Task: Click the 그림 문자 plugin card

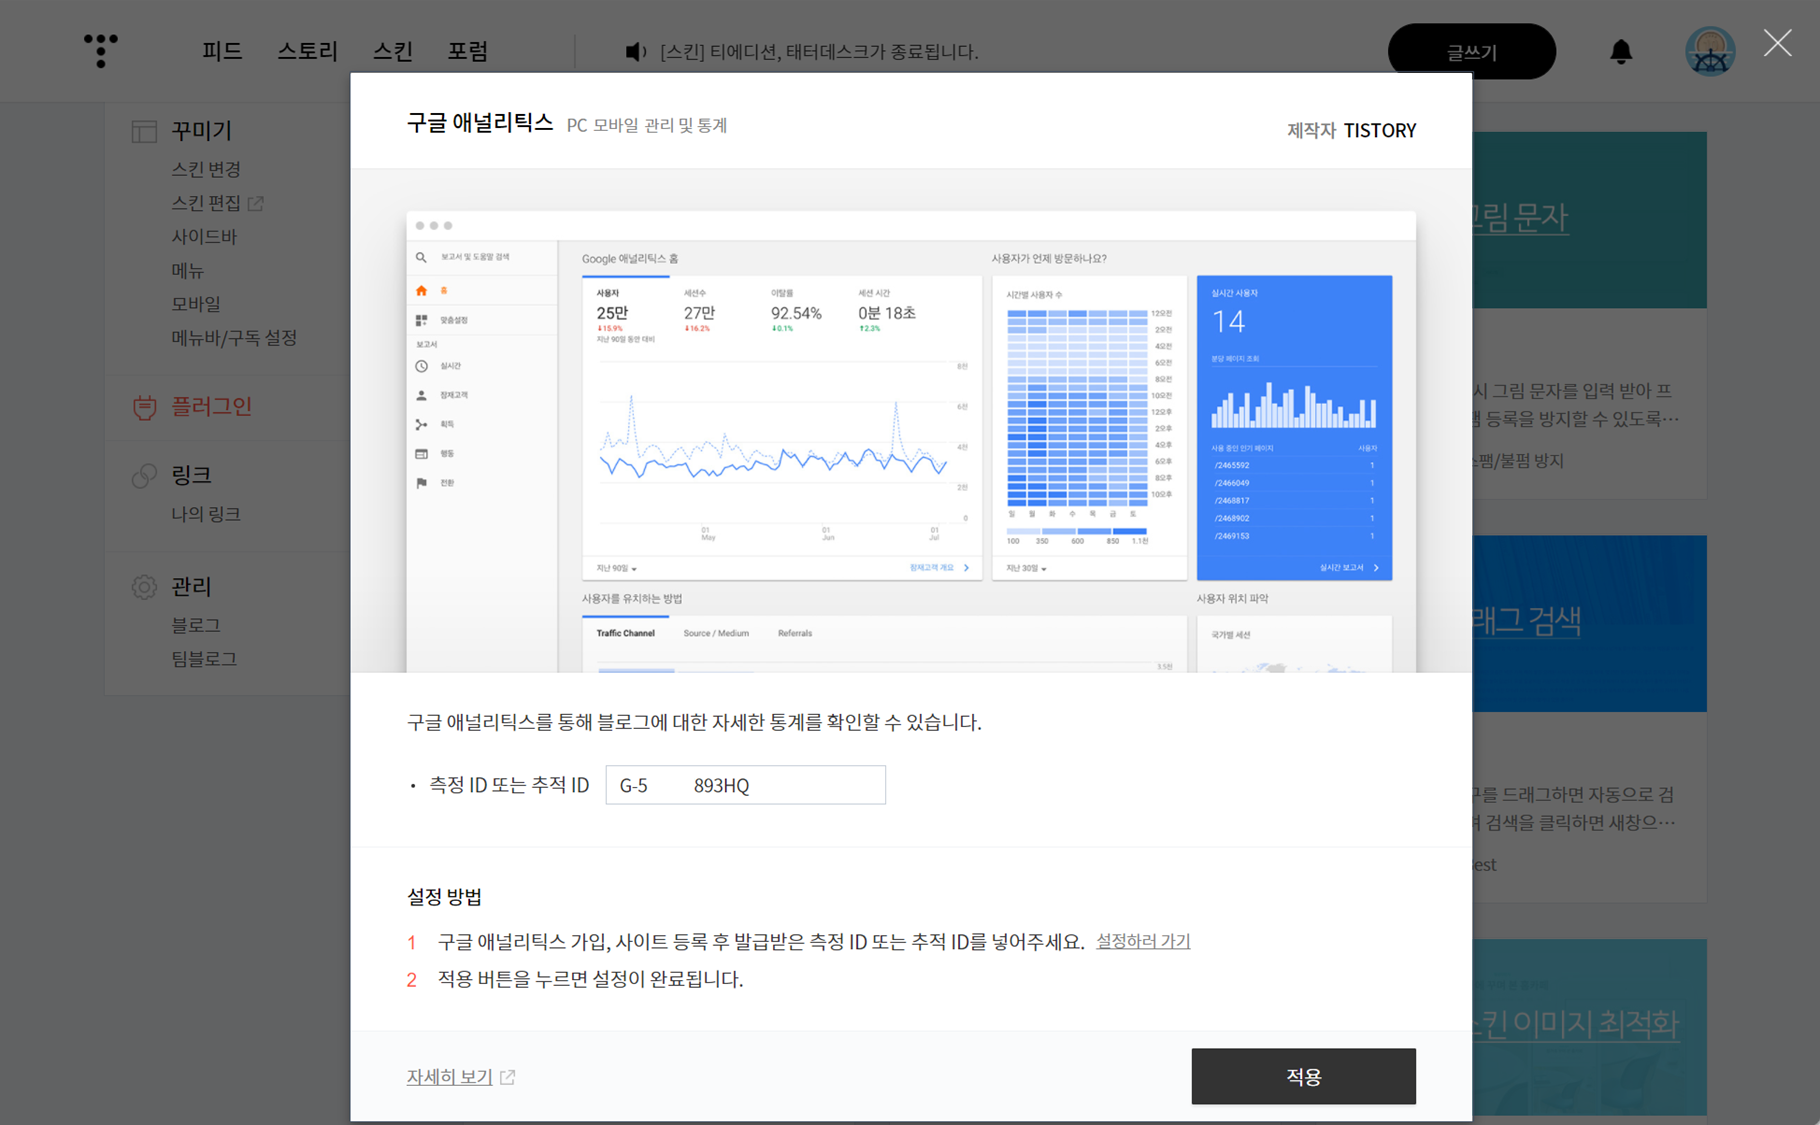Action: pyautogui.click(x=1589, y=315)
